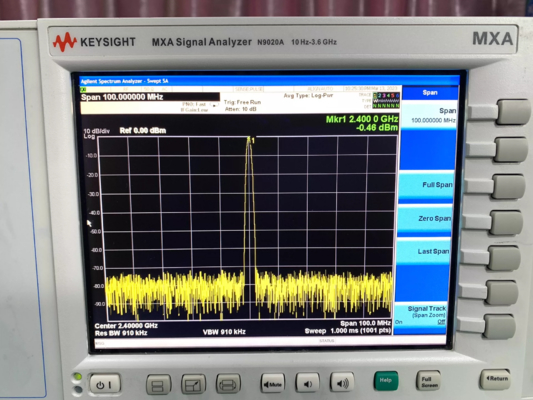Click hardware key beside Last Span label
Screen dimensions: 533x400
(504, 258)
